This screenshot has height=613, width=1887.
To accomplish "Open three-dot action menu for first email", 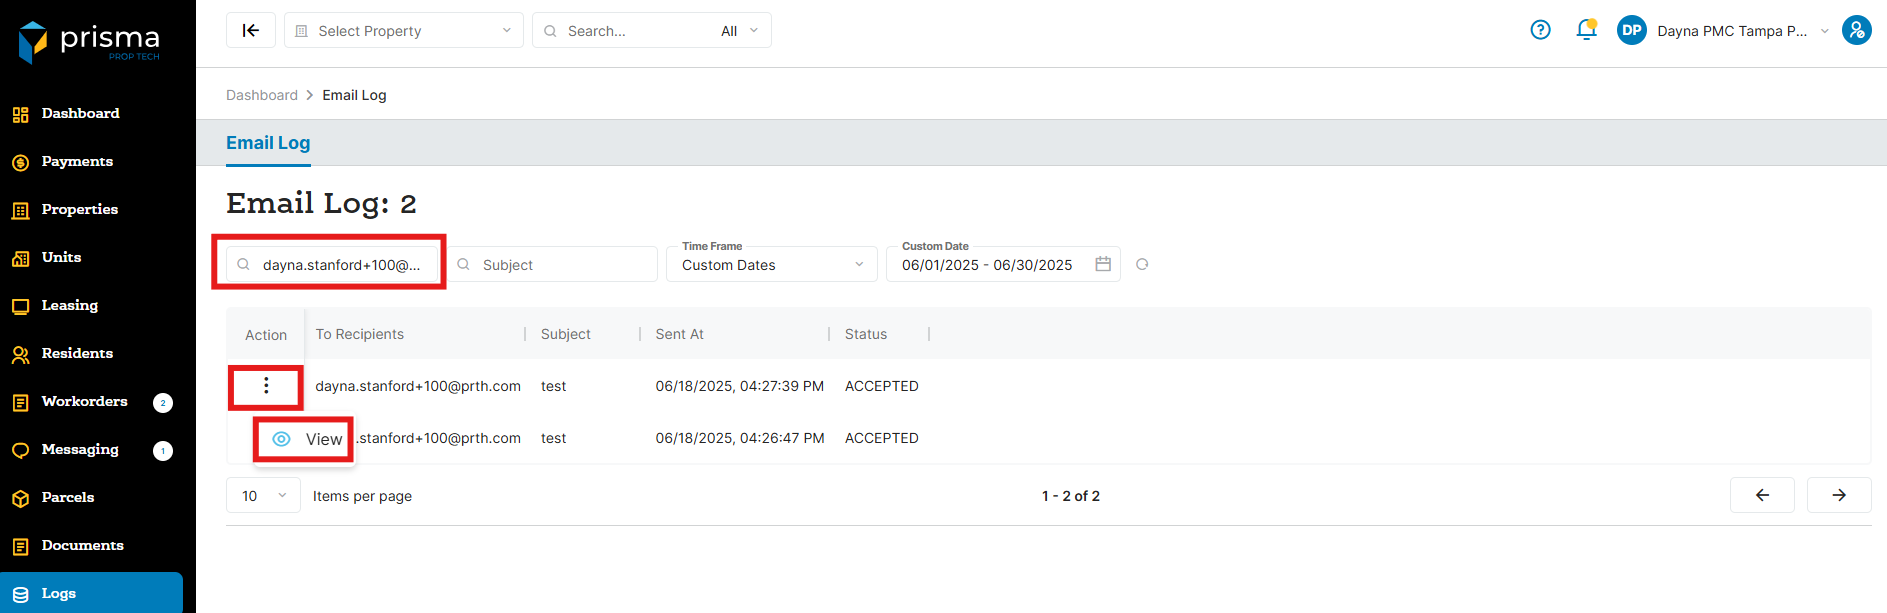I will coord(266,386).
